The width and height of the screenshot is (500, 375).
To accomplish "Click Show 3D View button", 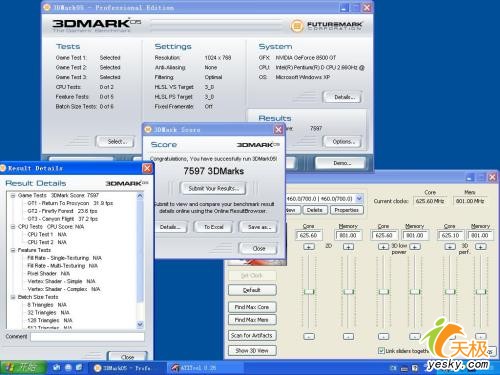I will point(252,351).
